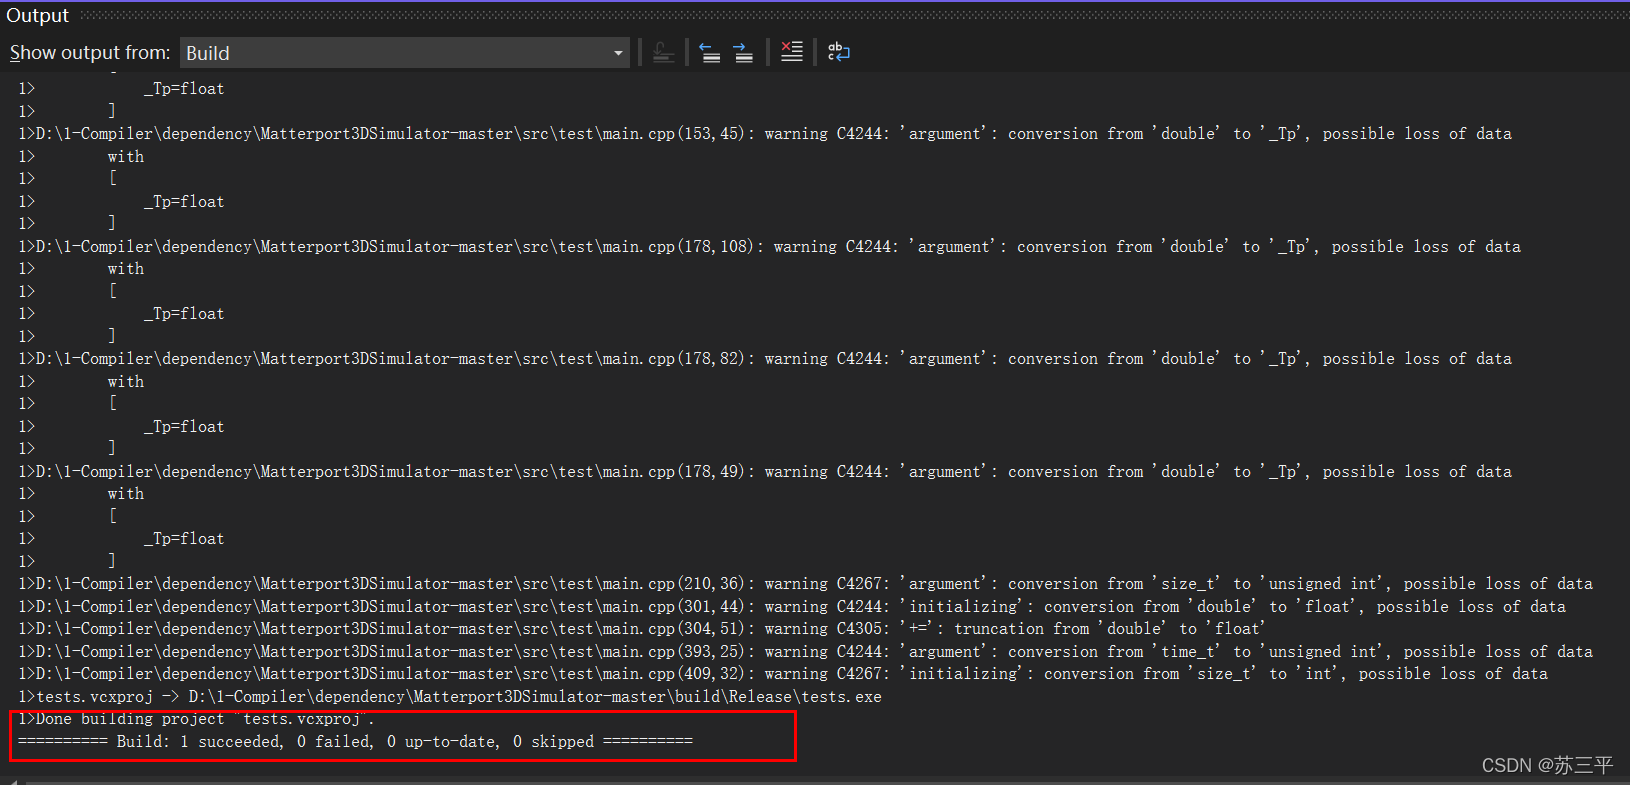
Task: Click the Find Message in Code icon
Action: point(663,52)
